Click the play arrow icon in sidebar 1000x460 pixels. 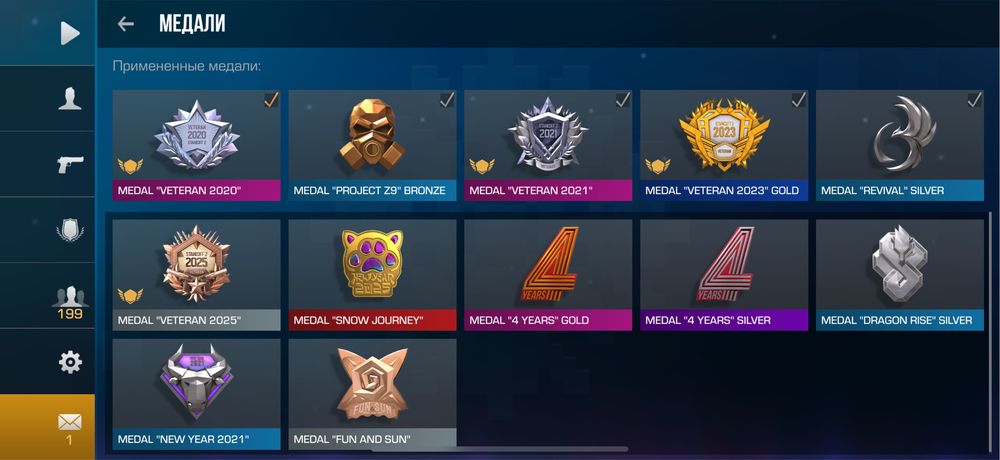[x=70, y=33]
